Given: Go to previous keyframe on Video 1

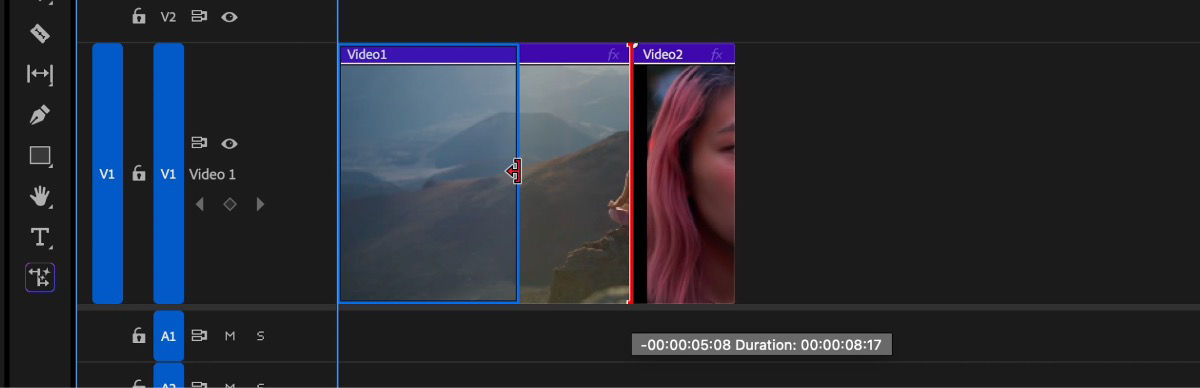Looking at the screenshot, I should (x=199, y=204).
